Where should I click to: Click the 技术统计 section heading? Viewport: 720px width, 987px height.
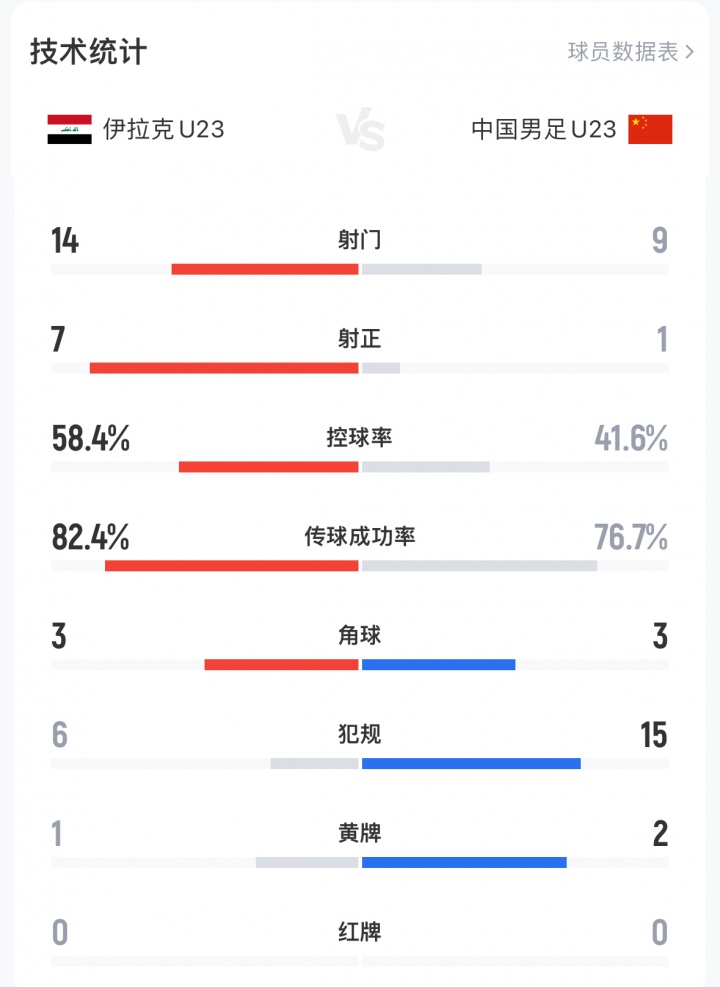click(88, 52)
